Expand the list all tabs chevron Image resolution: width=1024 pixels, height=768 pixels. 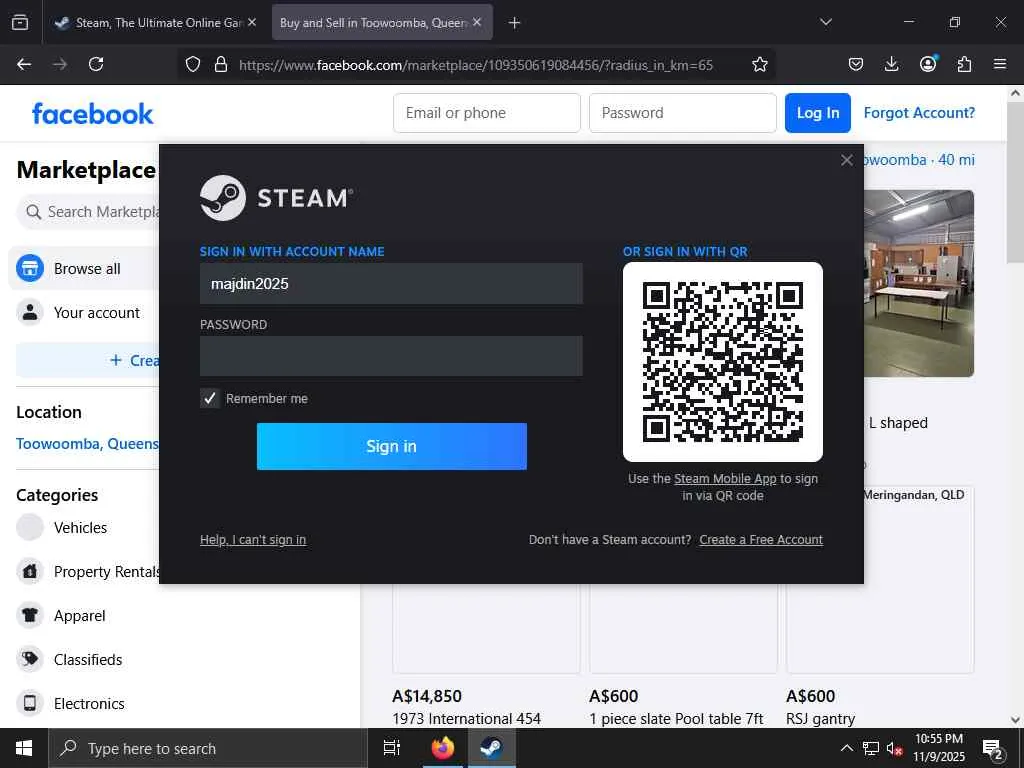click(x=825, y=22)
